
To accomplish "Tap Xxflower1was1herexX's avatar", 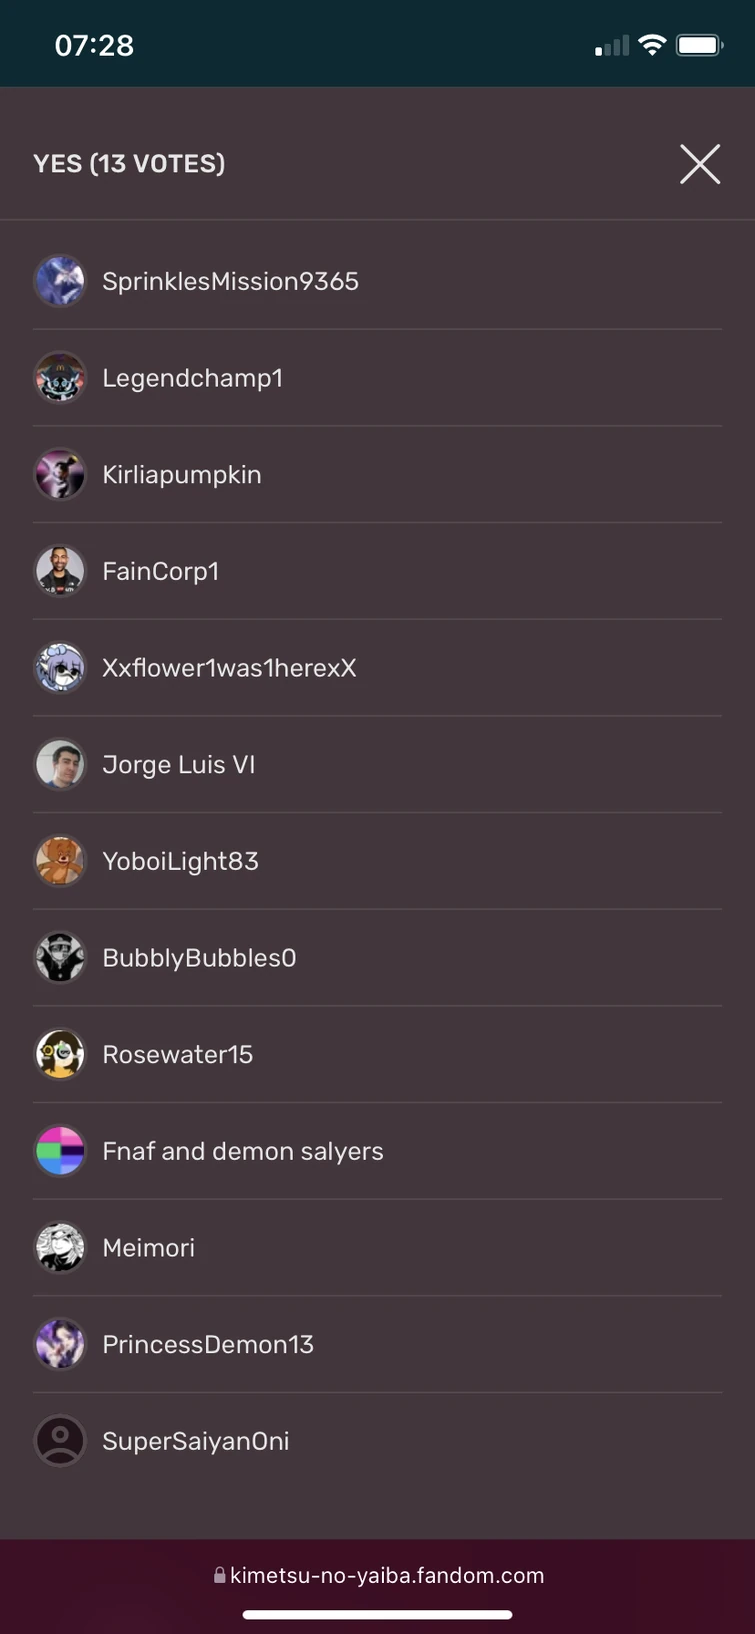I will pos(60,668).
